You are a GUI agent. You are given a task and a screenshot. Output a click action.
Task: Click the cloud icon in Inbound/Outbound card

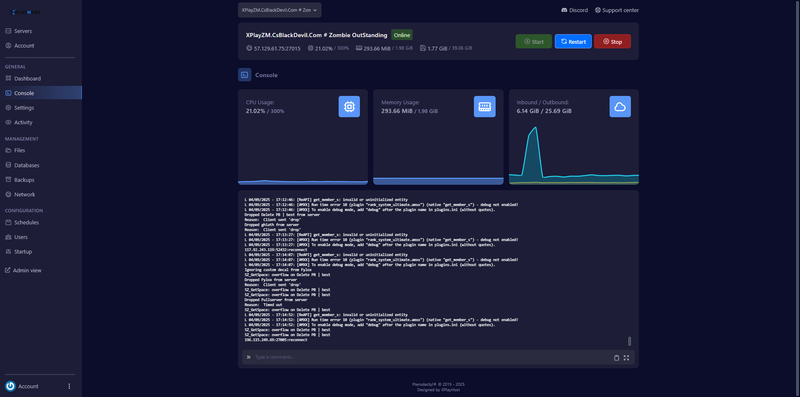[x=620, y=107]
